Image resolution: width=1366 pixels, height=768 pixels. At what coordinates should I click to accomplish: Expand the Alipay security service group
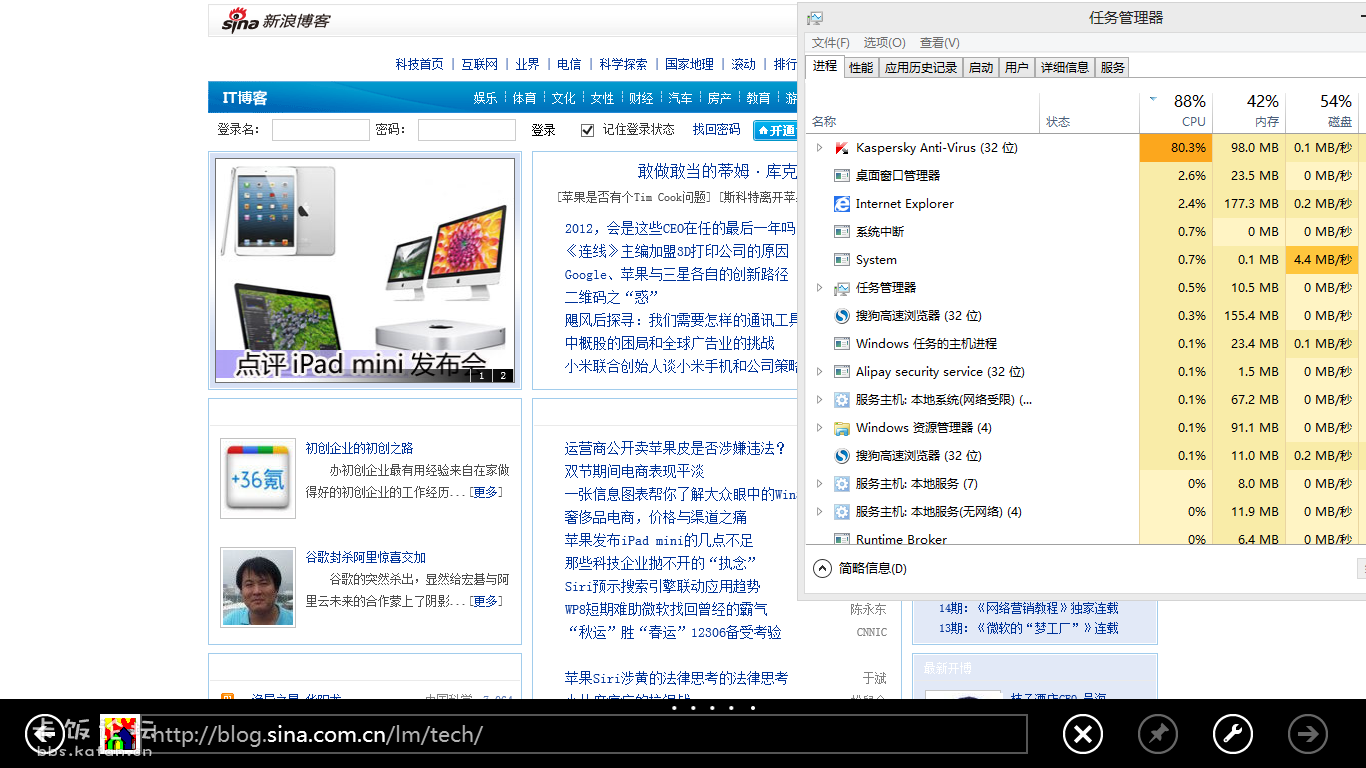pos(820,372)
